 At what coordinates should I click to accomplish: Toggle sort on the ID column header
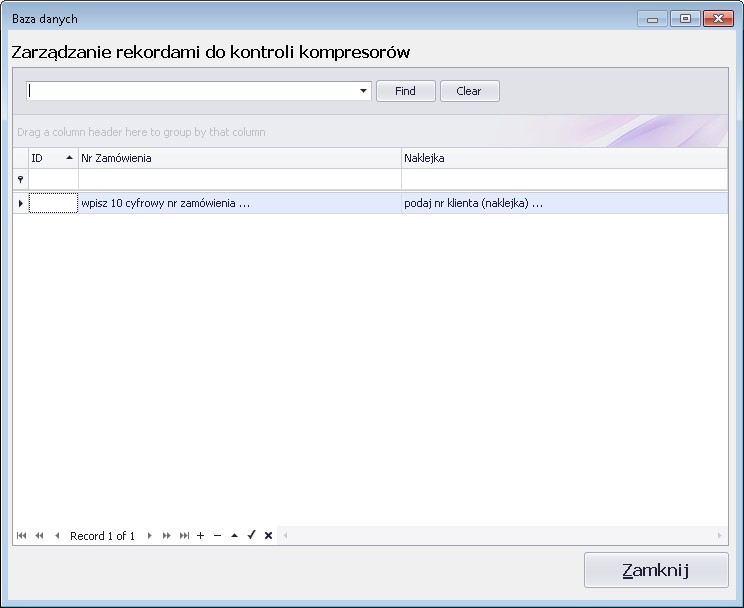[x=52, y=158]
